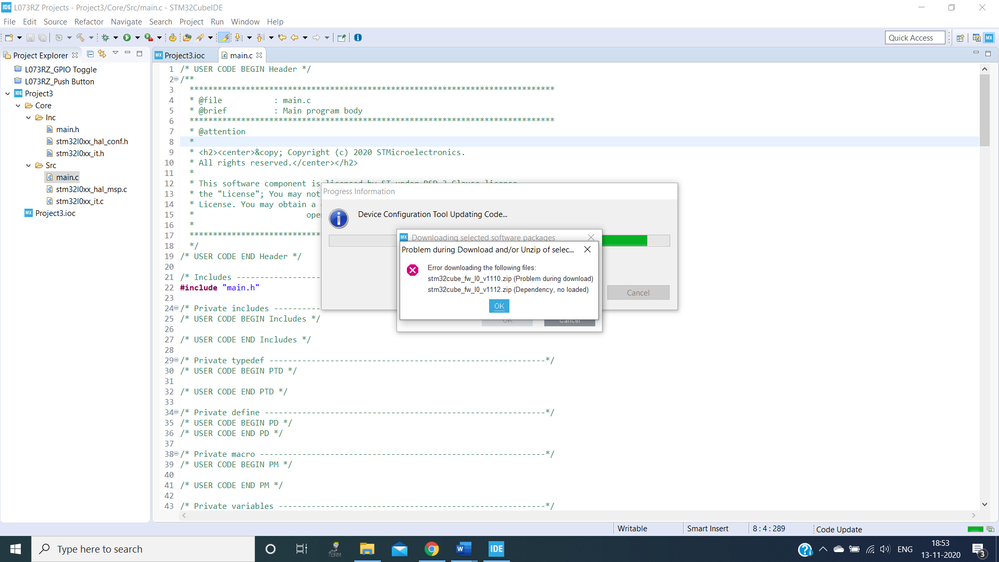Collapse the Src folder node
Image resolution: width=999 pixels, height=562 pixels.
(28, 165)
